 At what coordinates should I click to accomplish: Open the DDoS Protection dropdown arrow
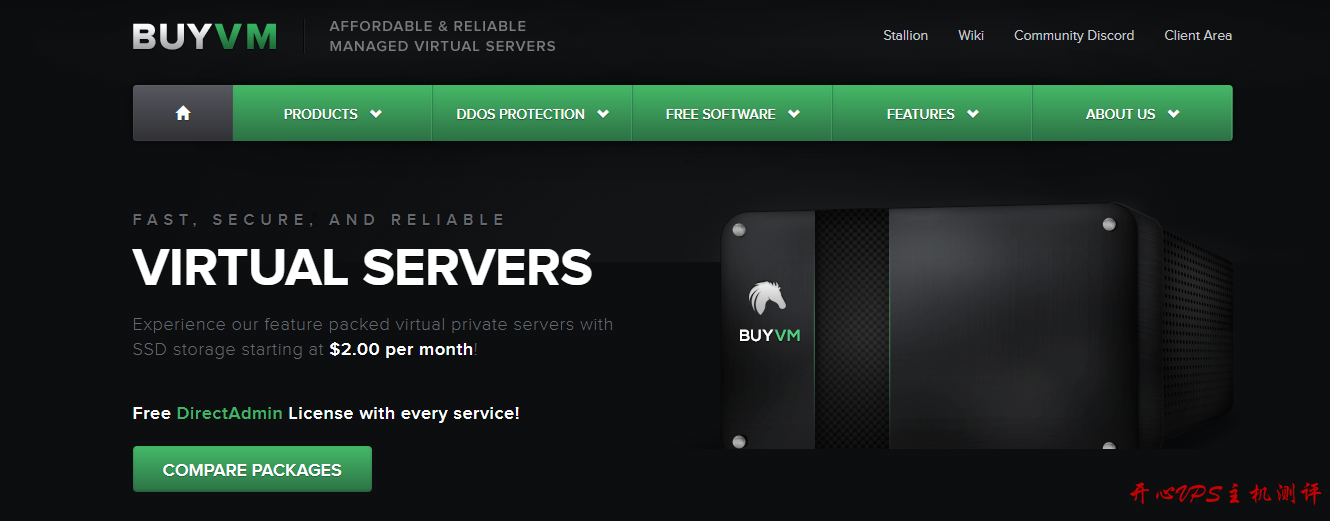(x=603, y=114)
